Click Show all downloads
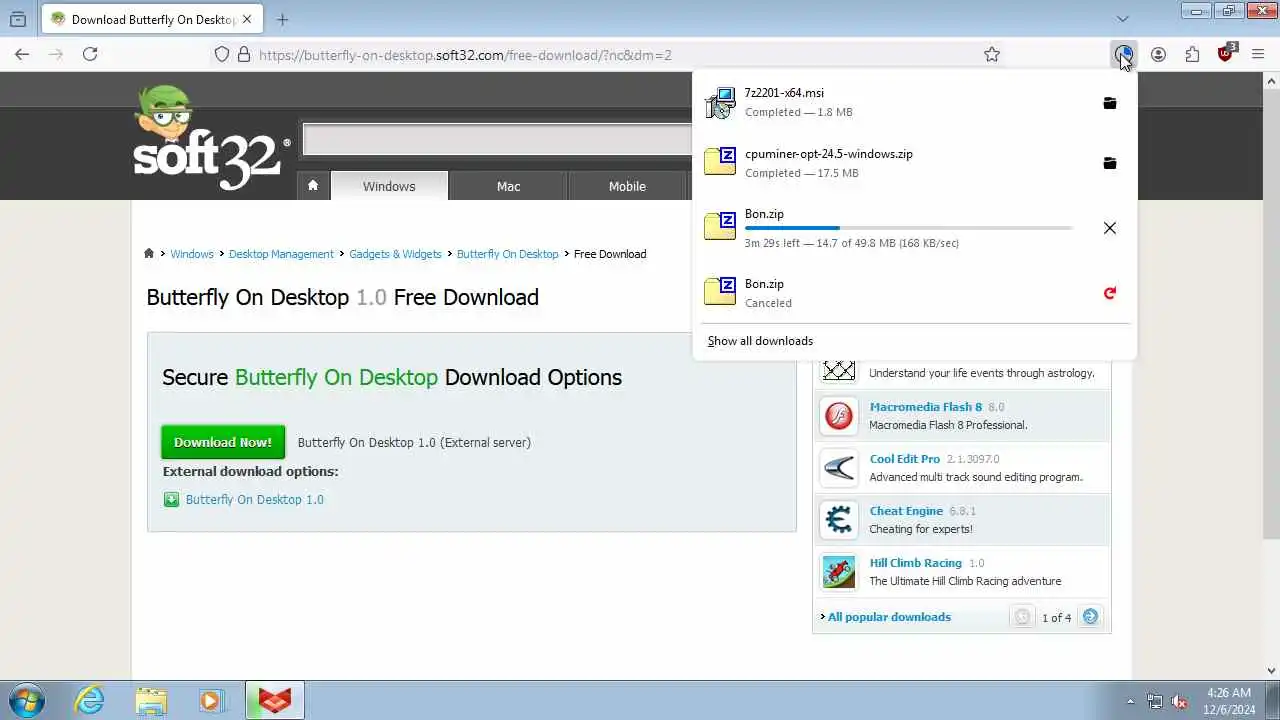Screen dimensions: 1280x720 point(760,341)
